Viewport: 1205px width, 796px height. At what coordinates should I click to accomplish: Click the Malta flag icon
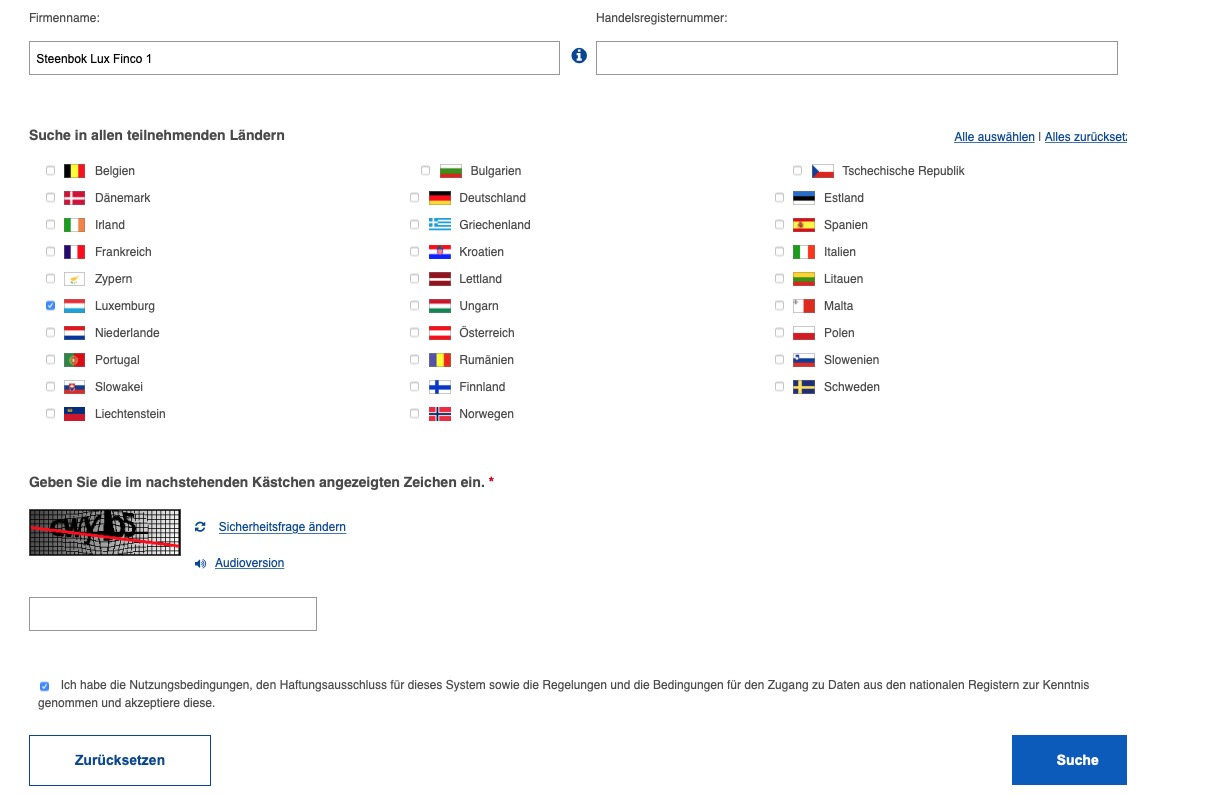804,305
